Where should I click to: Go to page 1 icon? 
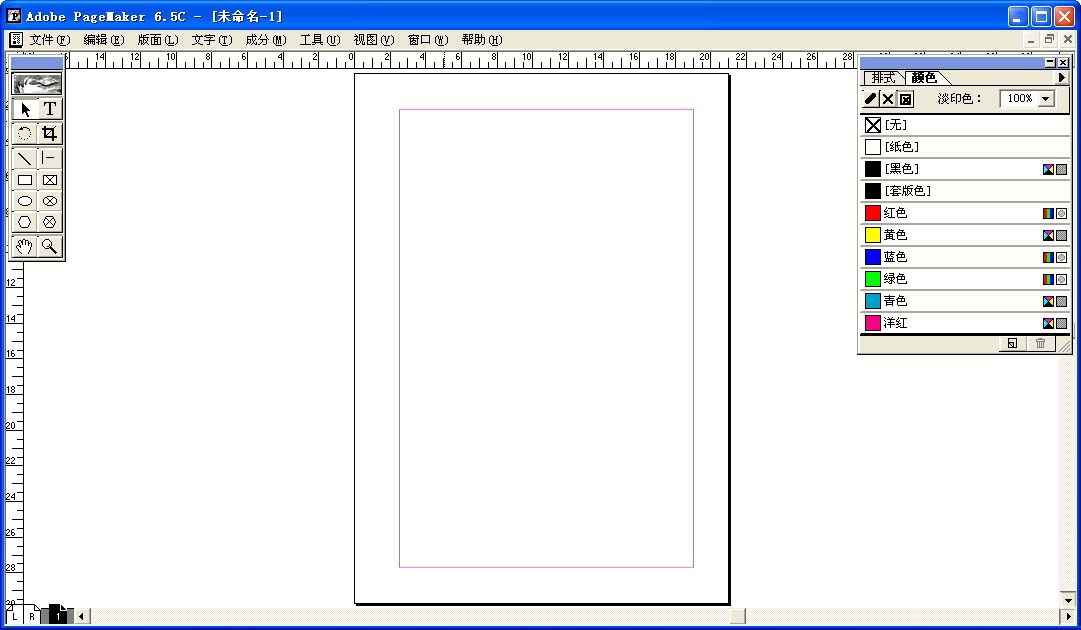[x=59, y=616]
